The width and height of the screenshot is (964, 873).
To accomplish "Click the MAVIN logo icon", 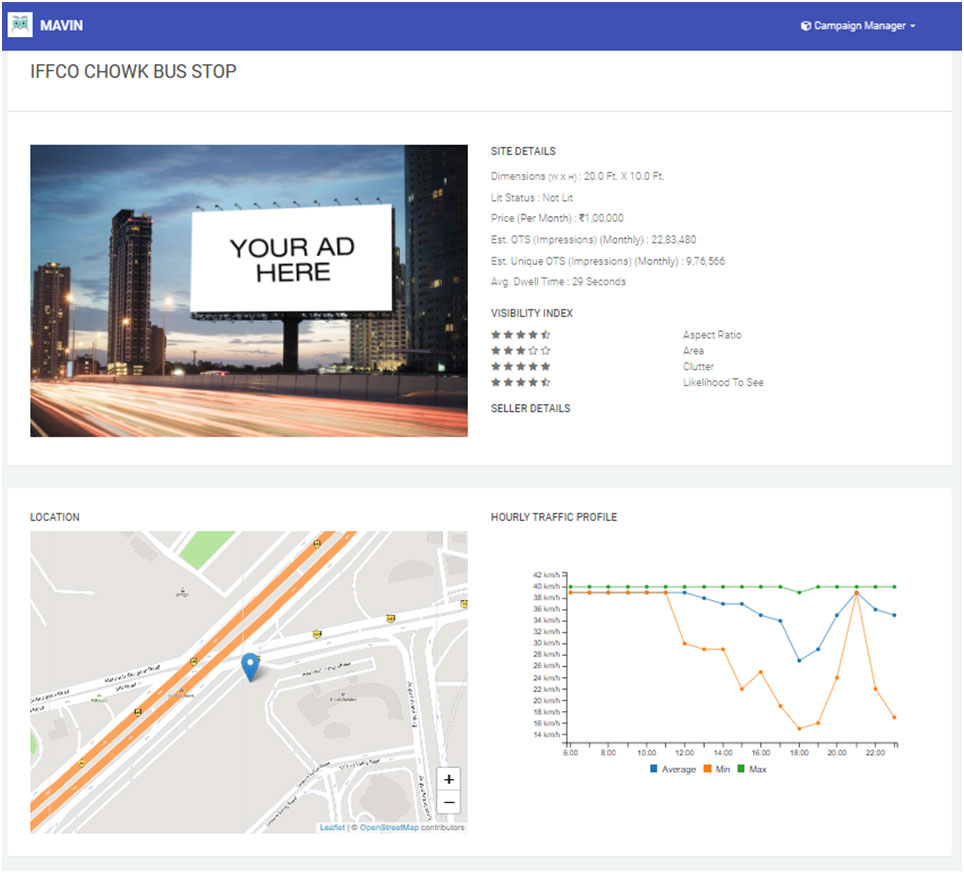I will [x=20, y=25].
